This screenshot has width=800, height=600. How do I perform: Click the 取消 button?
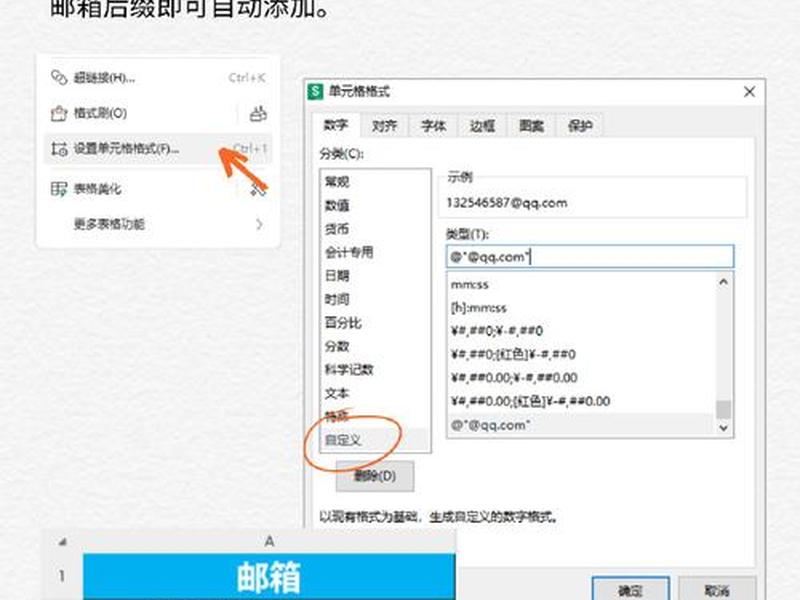[716, 590]
